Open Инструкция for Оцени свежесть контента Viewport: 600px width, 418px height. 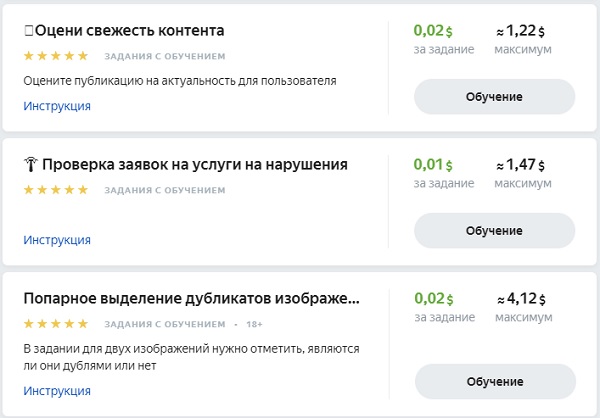(57, 106)
